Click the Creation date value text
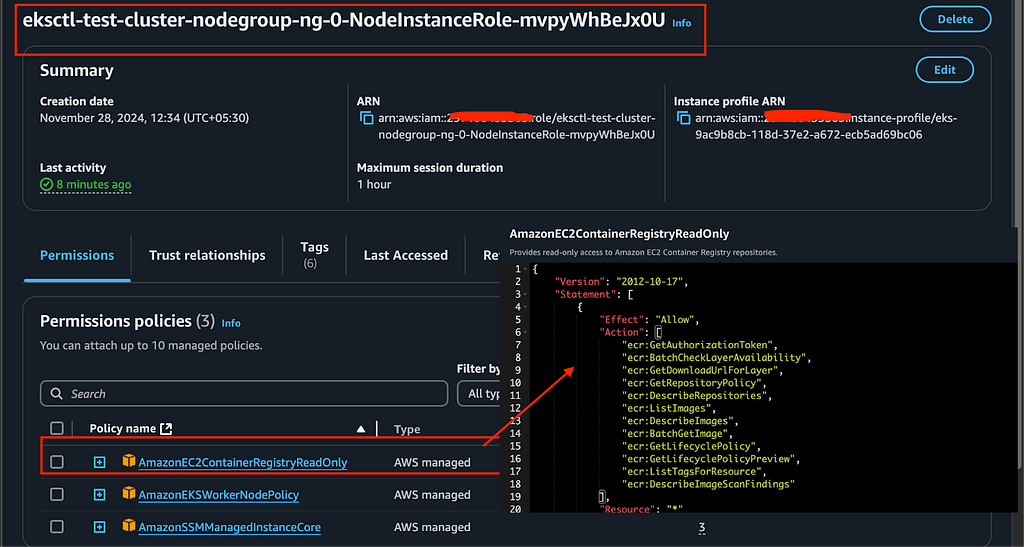 pos(144,118)
